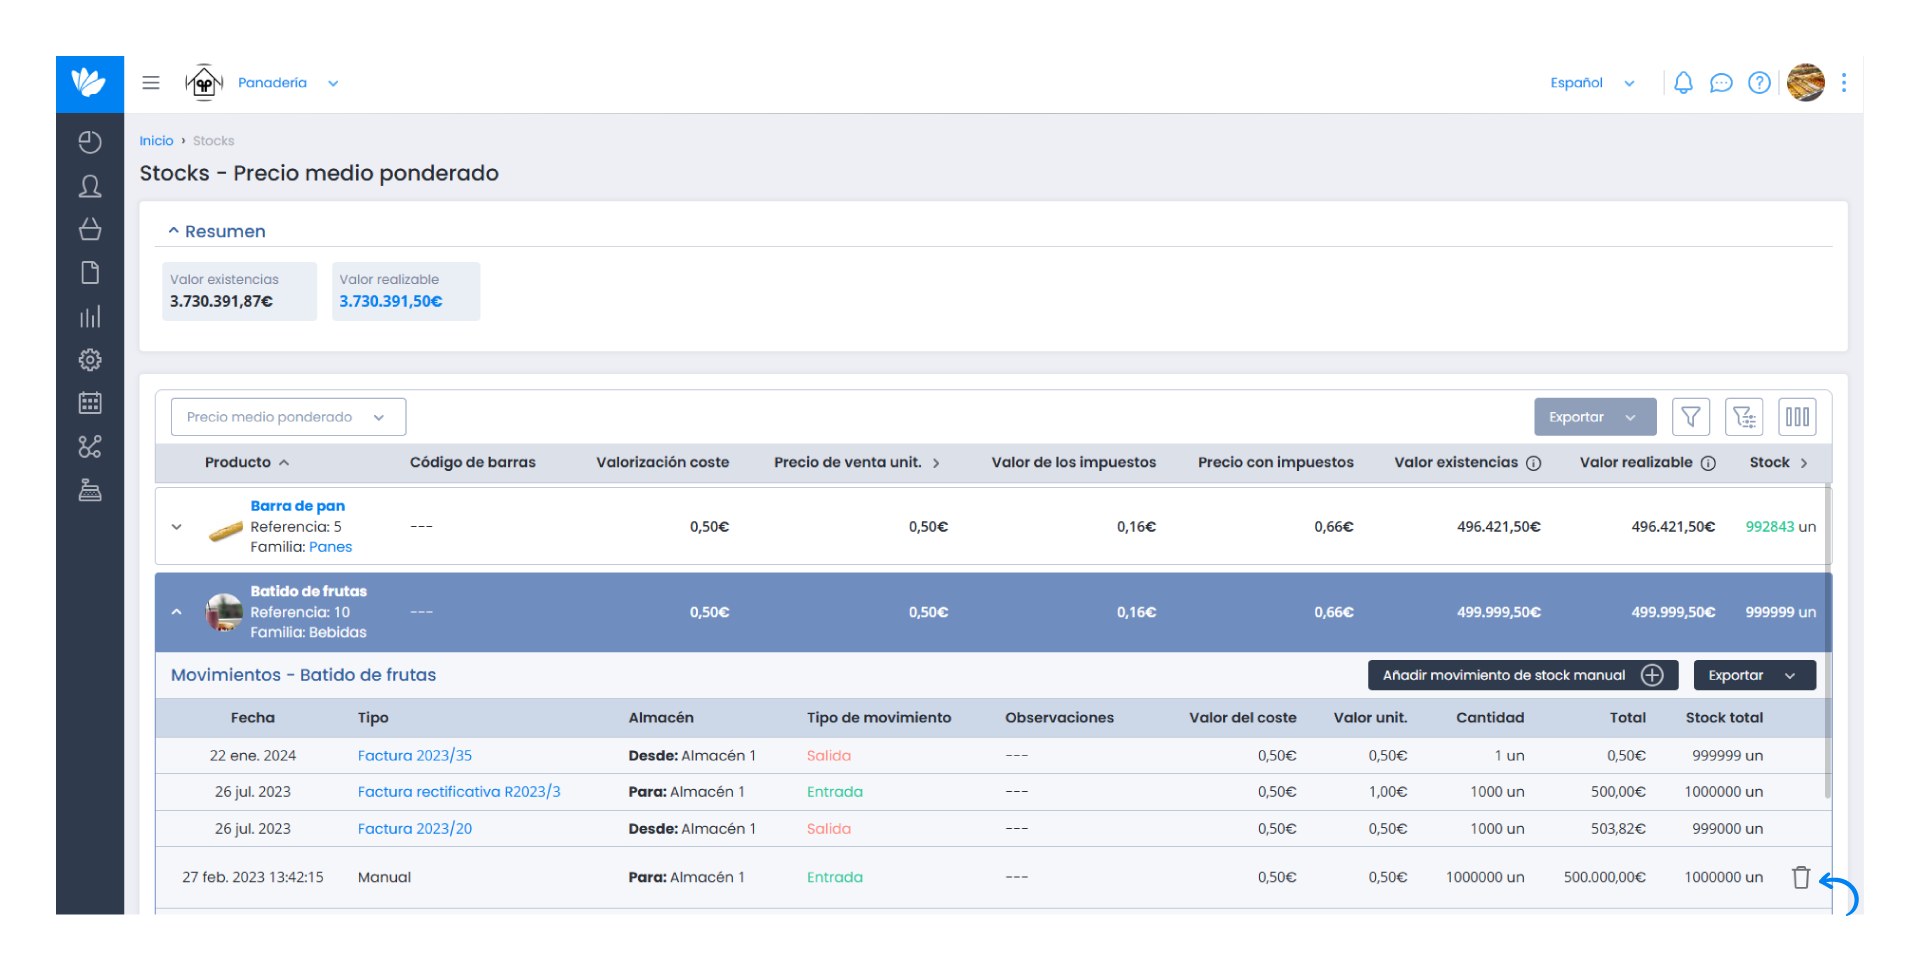Click the app logo in the top-left corner
Image resolution: width=1920 pixels, height=971 pixels.
click(x=90, y=83)
